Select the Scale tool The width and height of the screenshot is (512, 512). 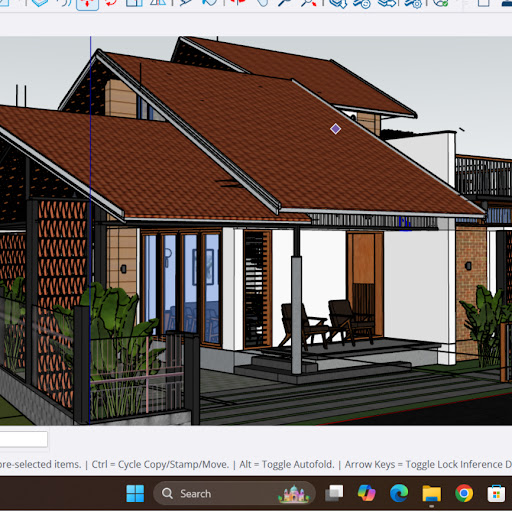135,3
